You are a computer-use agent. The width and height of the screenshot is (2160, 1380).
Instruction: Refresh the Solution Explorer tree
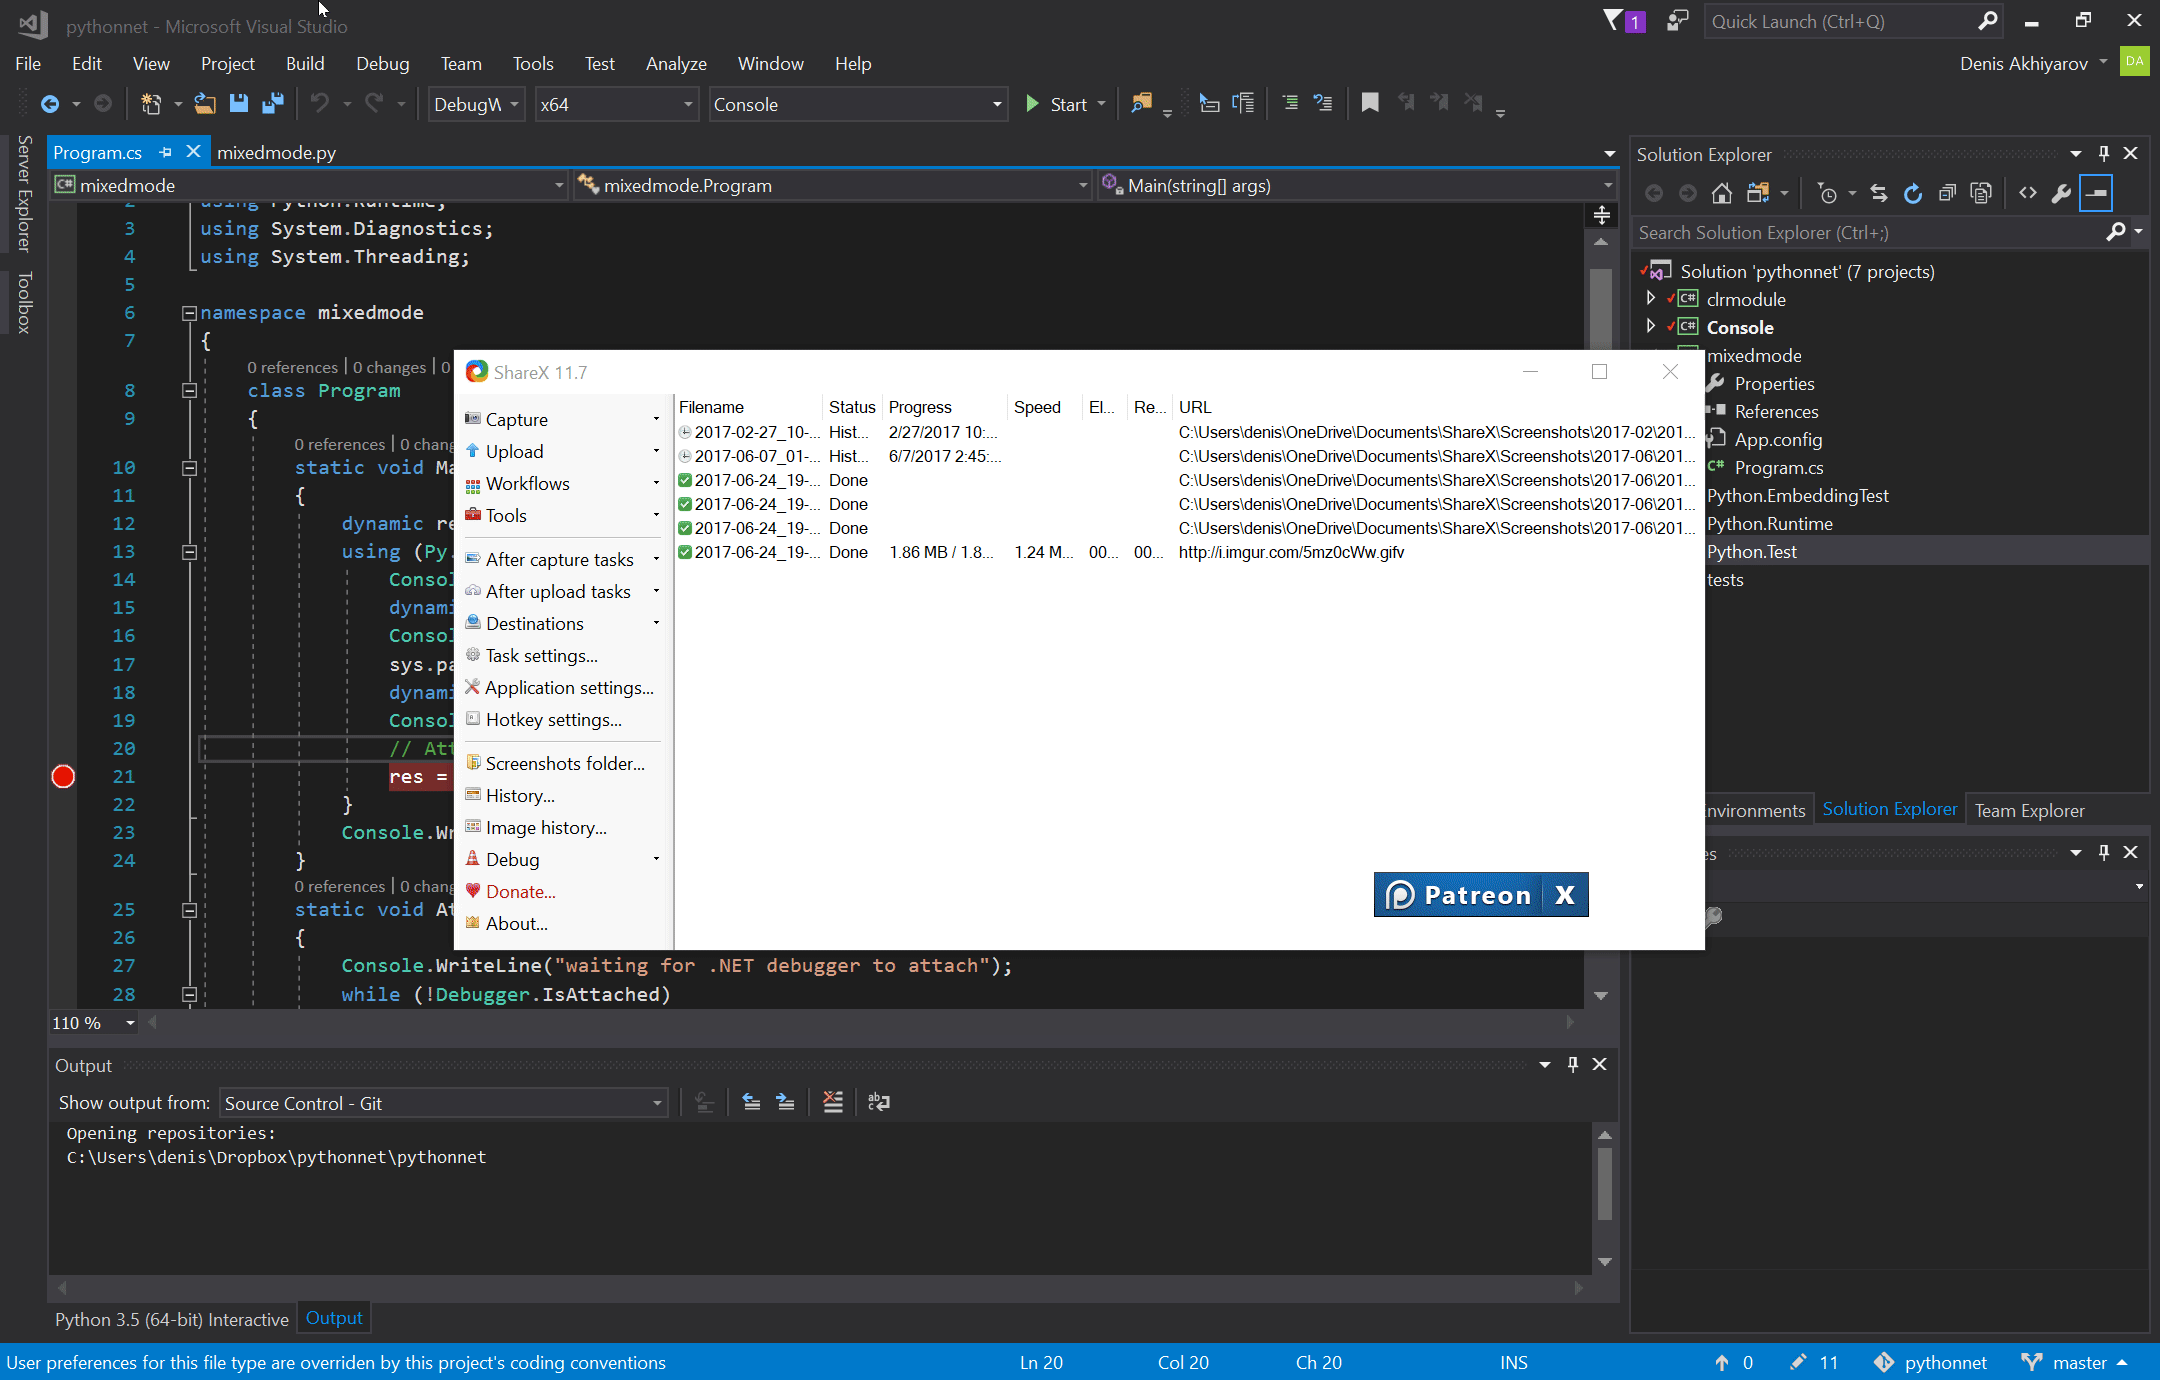(x=1912, y=194)
